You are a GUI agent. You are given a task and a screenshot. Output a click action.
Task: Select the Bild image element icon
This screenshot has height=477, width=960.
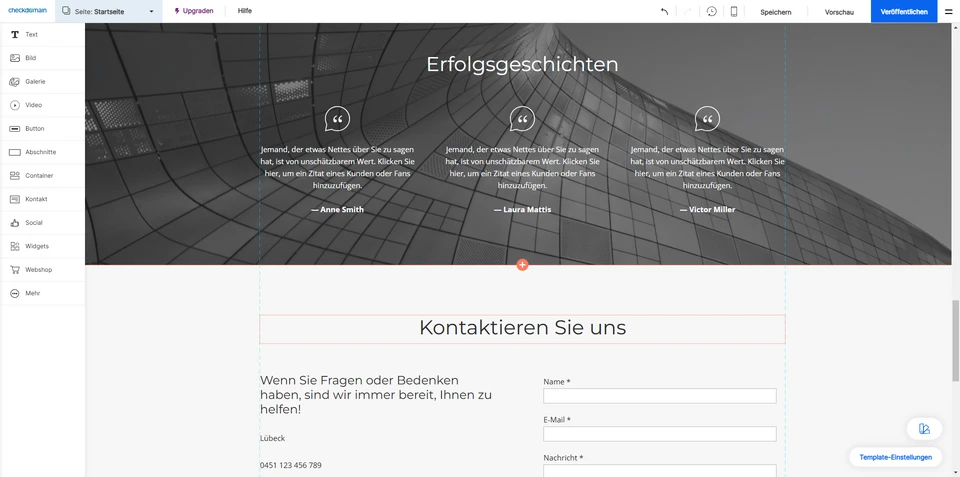click(x=15, y=58)
